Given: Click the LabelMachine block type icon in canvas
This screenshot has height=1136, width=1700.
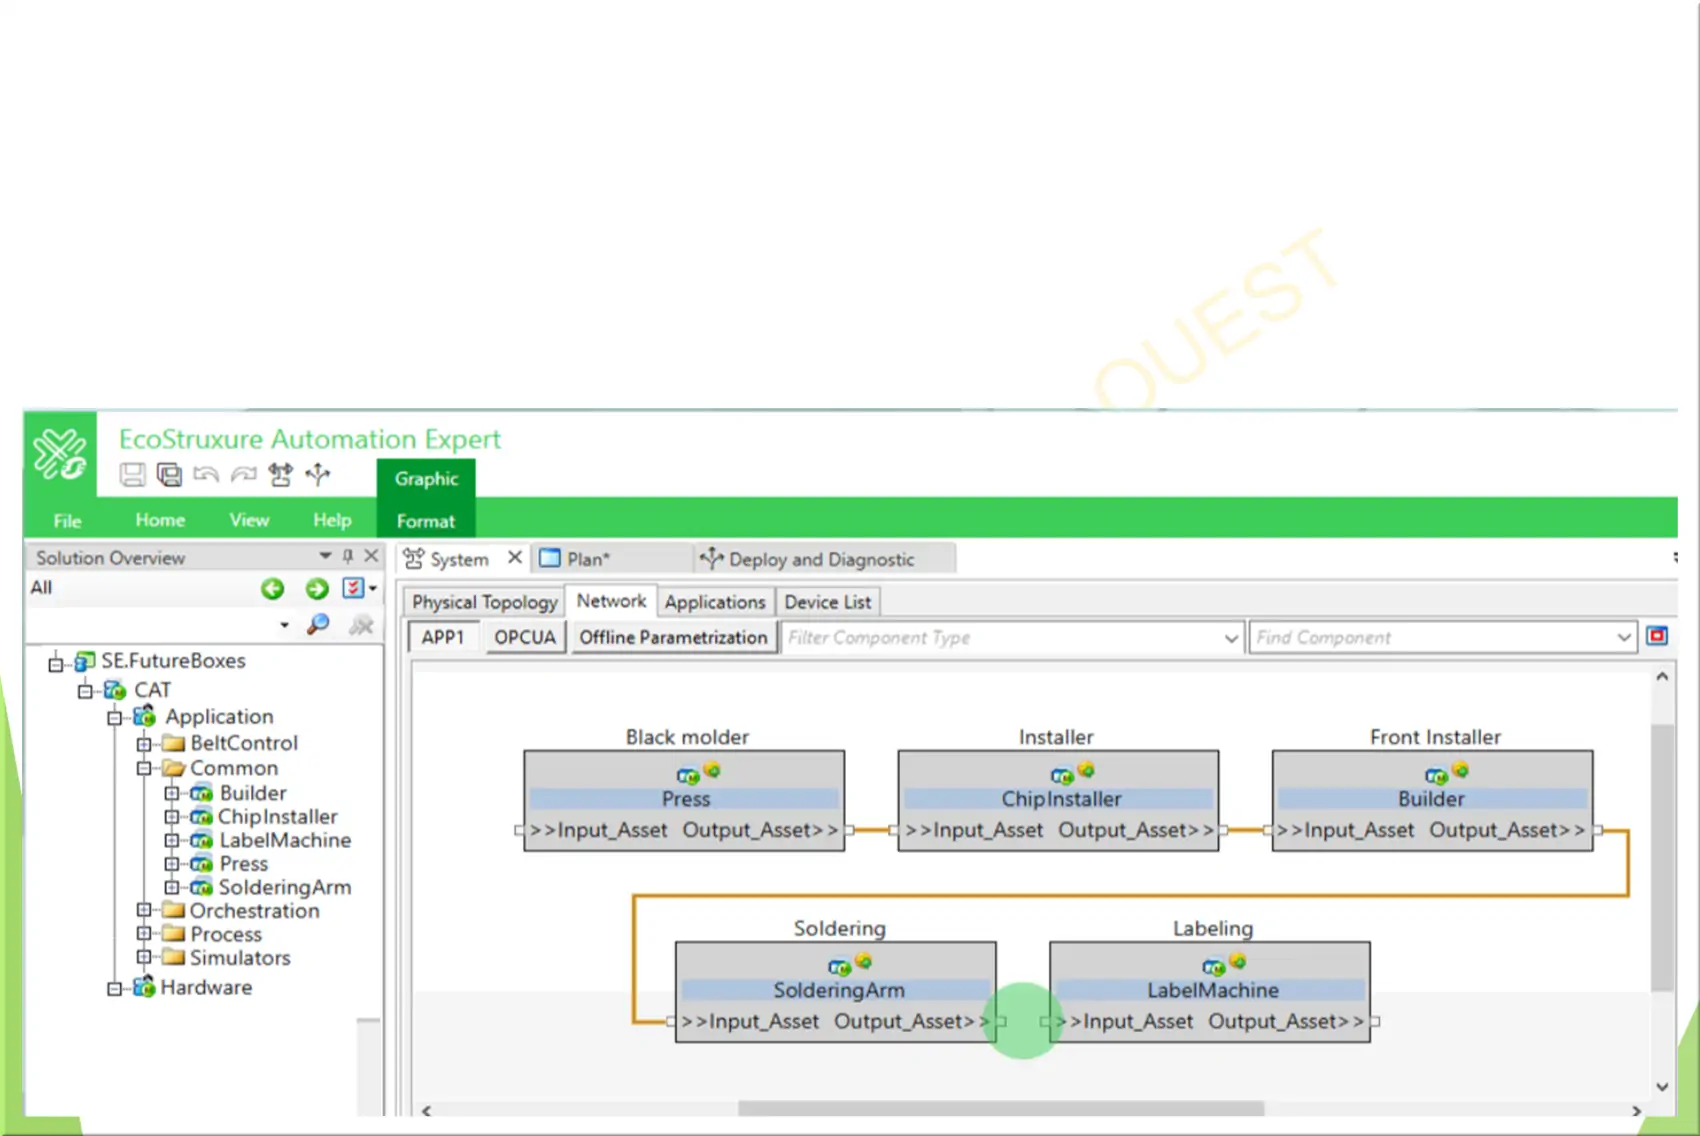Looking at the screenshot, I should pyautogui.click(x=1213, y=966).
